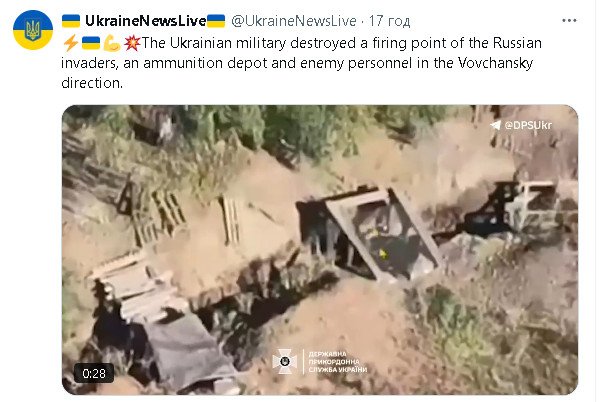Click the lightning bolt emoji in the post

click(70, 43)
